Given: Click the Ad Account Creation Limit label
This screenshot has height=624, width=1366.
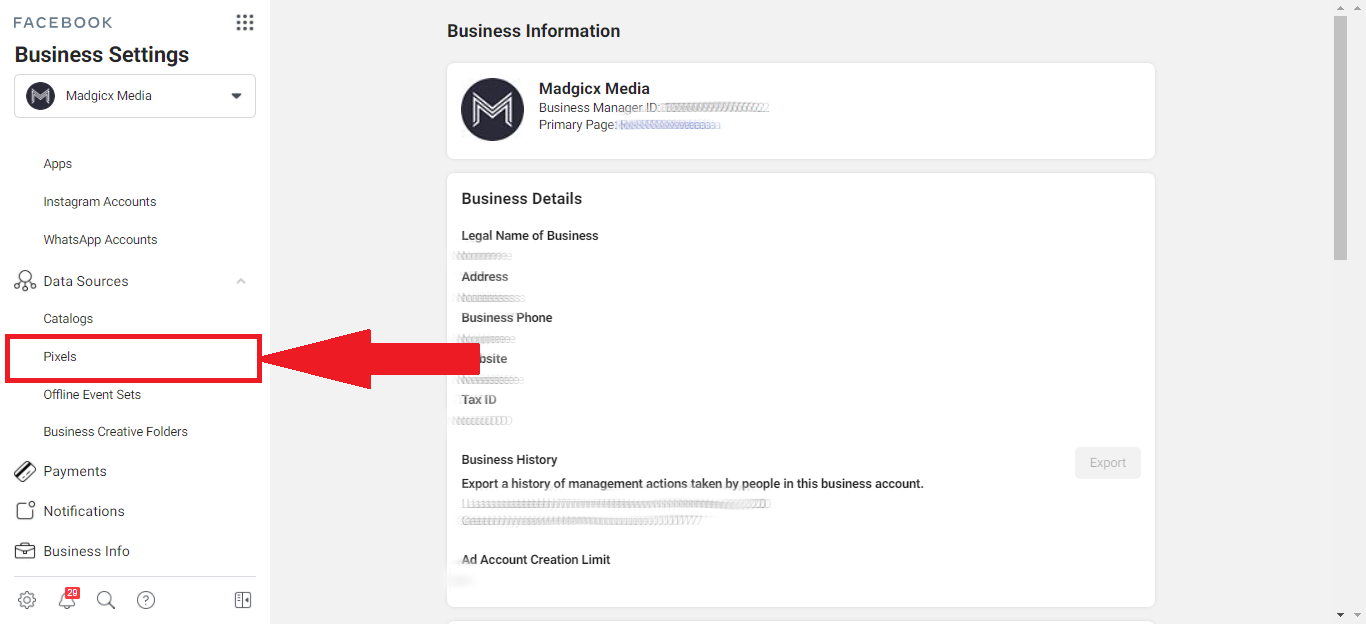Looking at the screenshot, I should (x=536, y=560).
